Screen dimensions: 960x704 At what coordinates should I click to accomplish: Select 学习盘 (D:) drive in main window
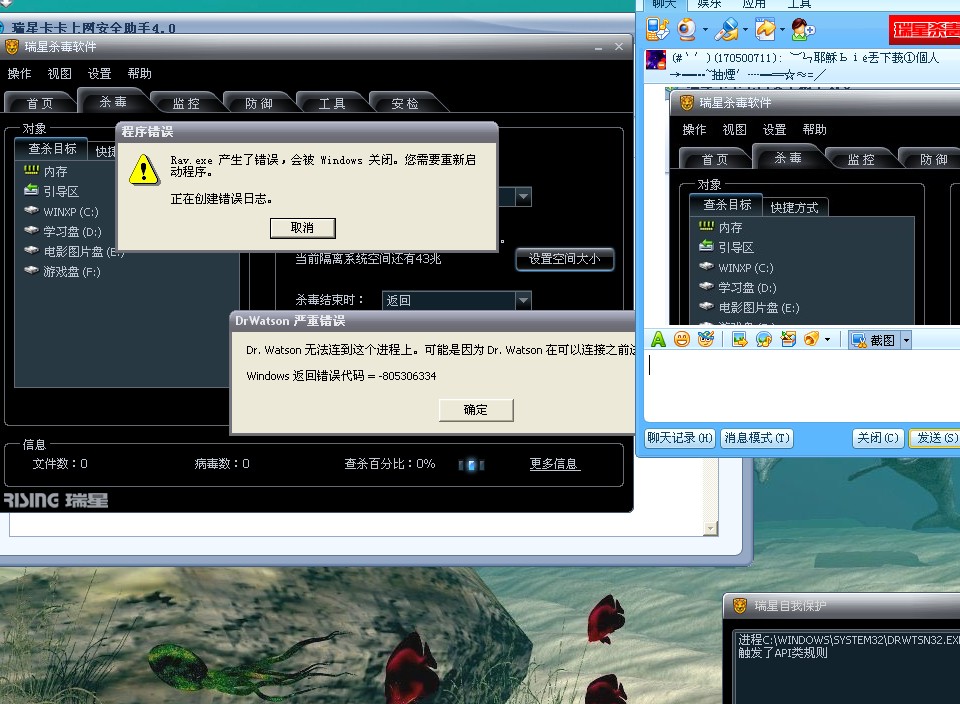click(x=72, y=231)
